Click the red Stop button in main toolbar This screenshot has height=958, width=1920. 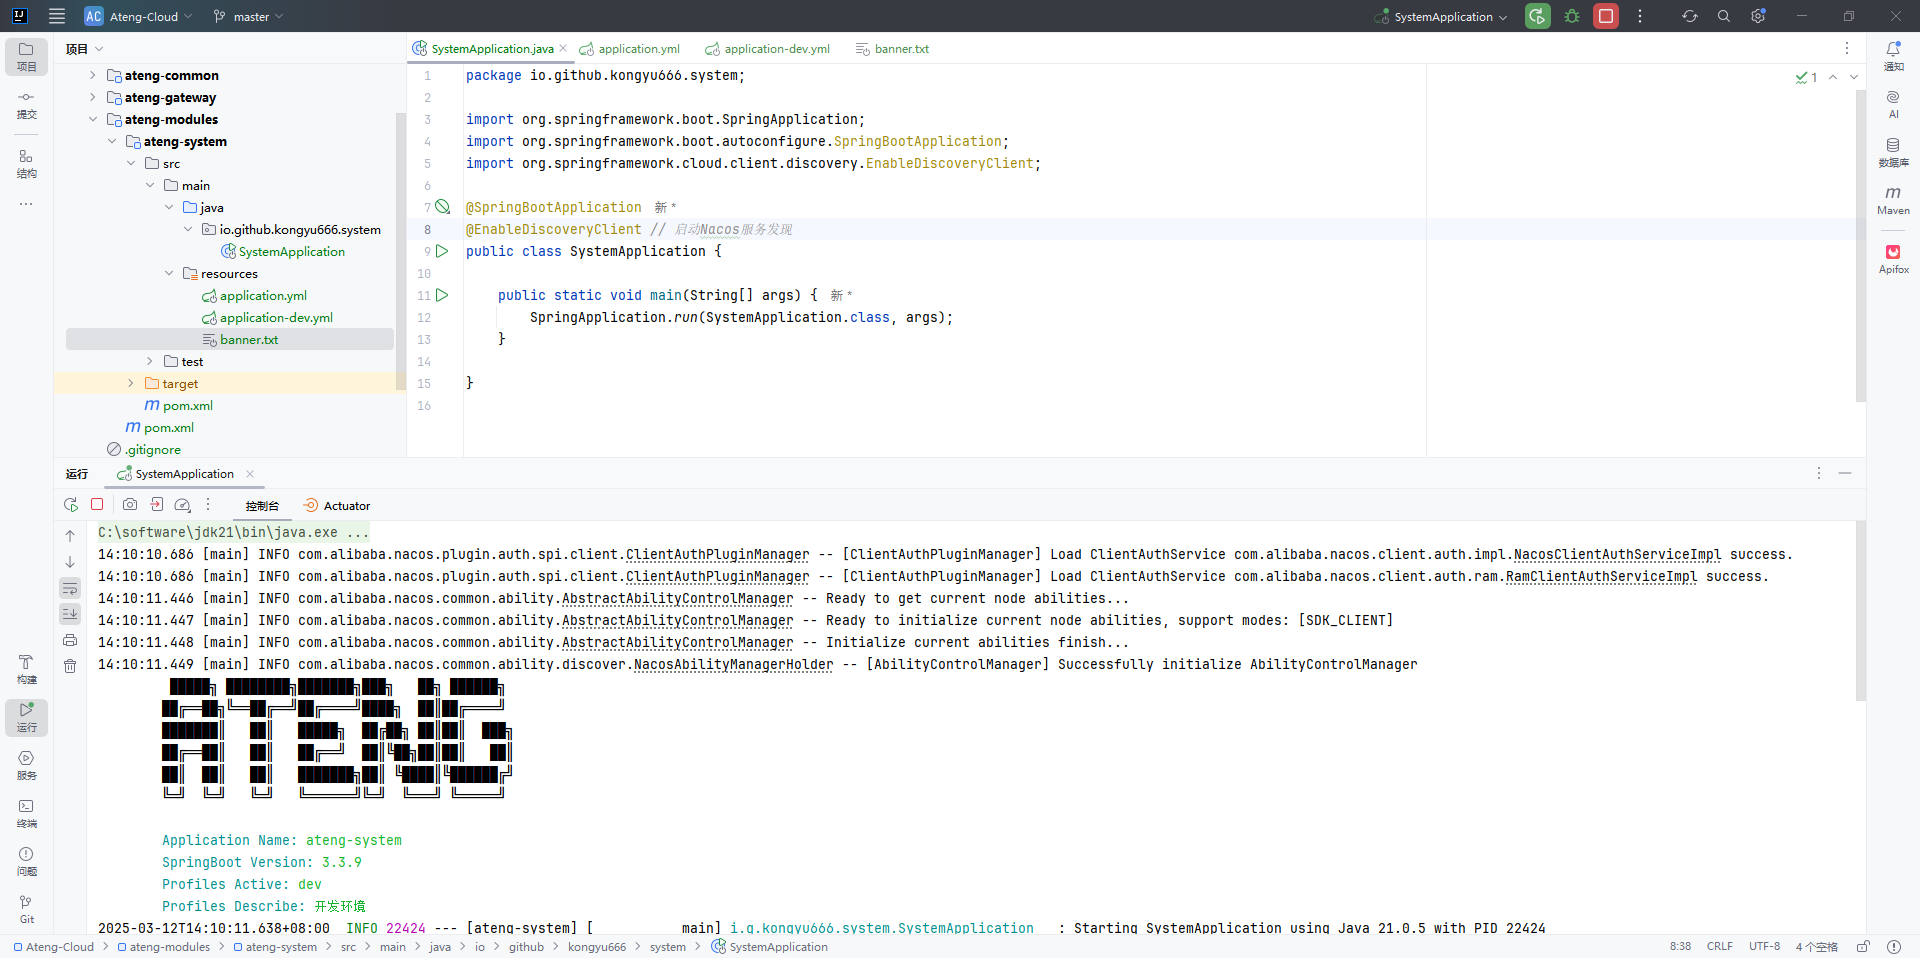[1606, 16]
